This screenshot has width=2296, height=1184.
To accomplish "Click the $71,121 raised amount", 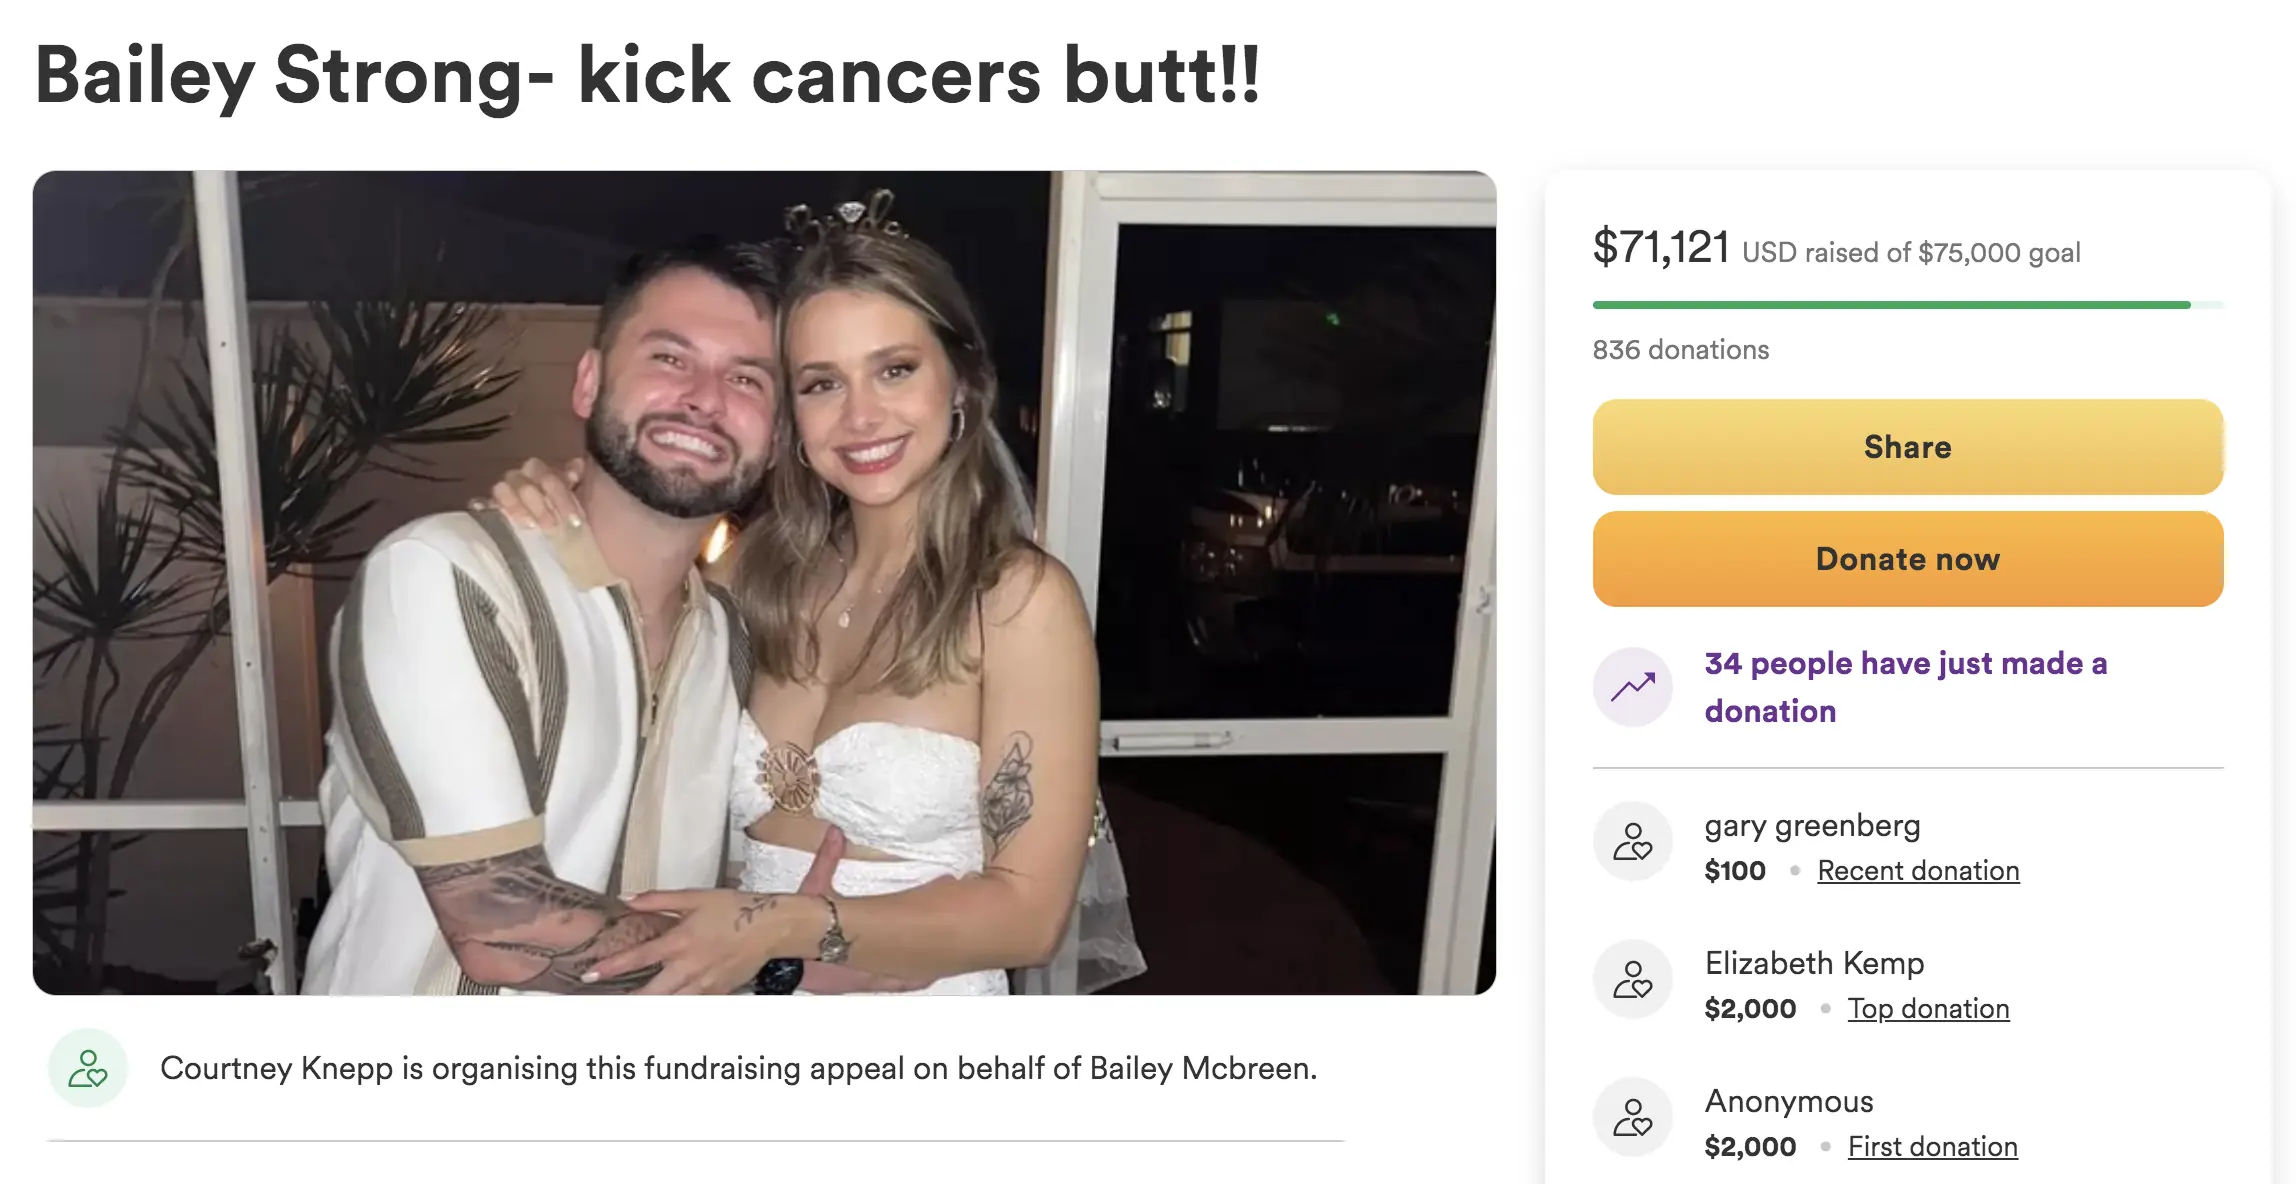I will [1661, 247].
